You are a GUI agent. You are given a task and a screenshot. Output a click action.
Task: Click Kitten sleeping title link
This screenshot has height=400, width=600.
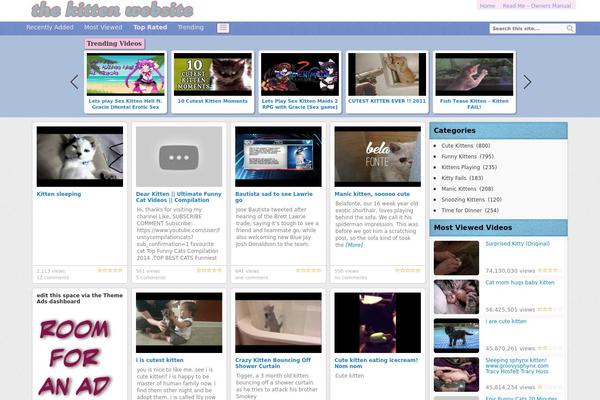click(59, 194)
